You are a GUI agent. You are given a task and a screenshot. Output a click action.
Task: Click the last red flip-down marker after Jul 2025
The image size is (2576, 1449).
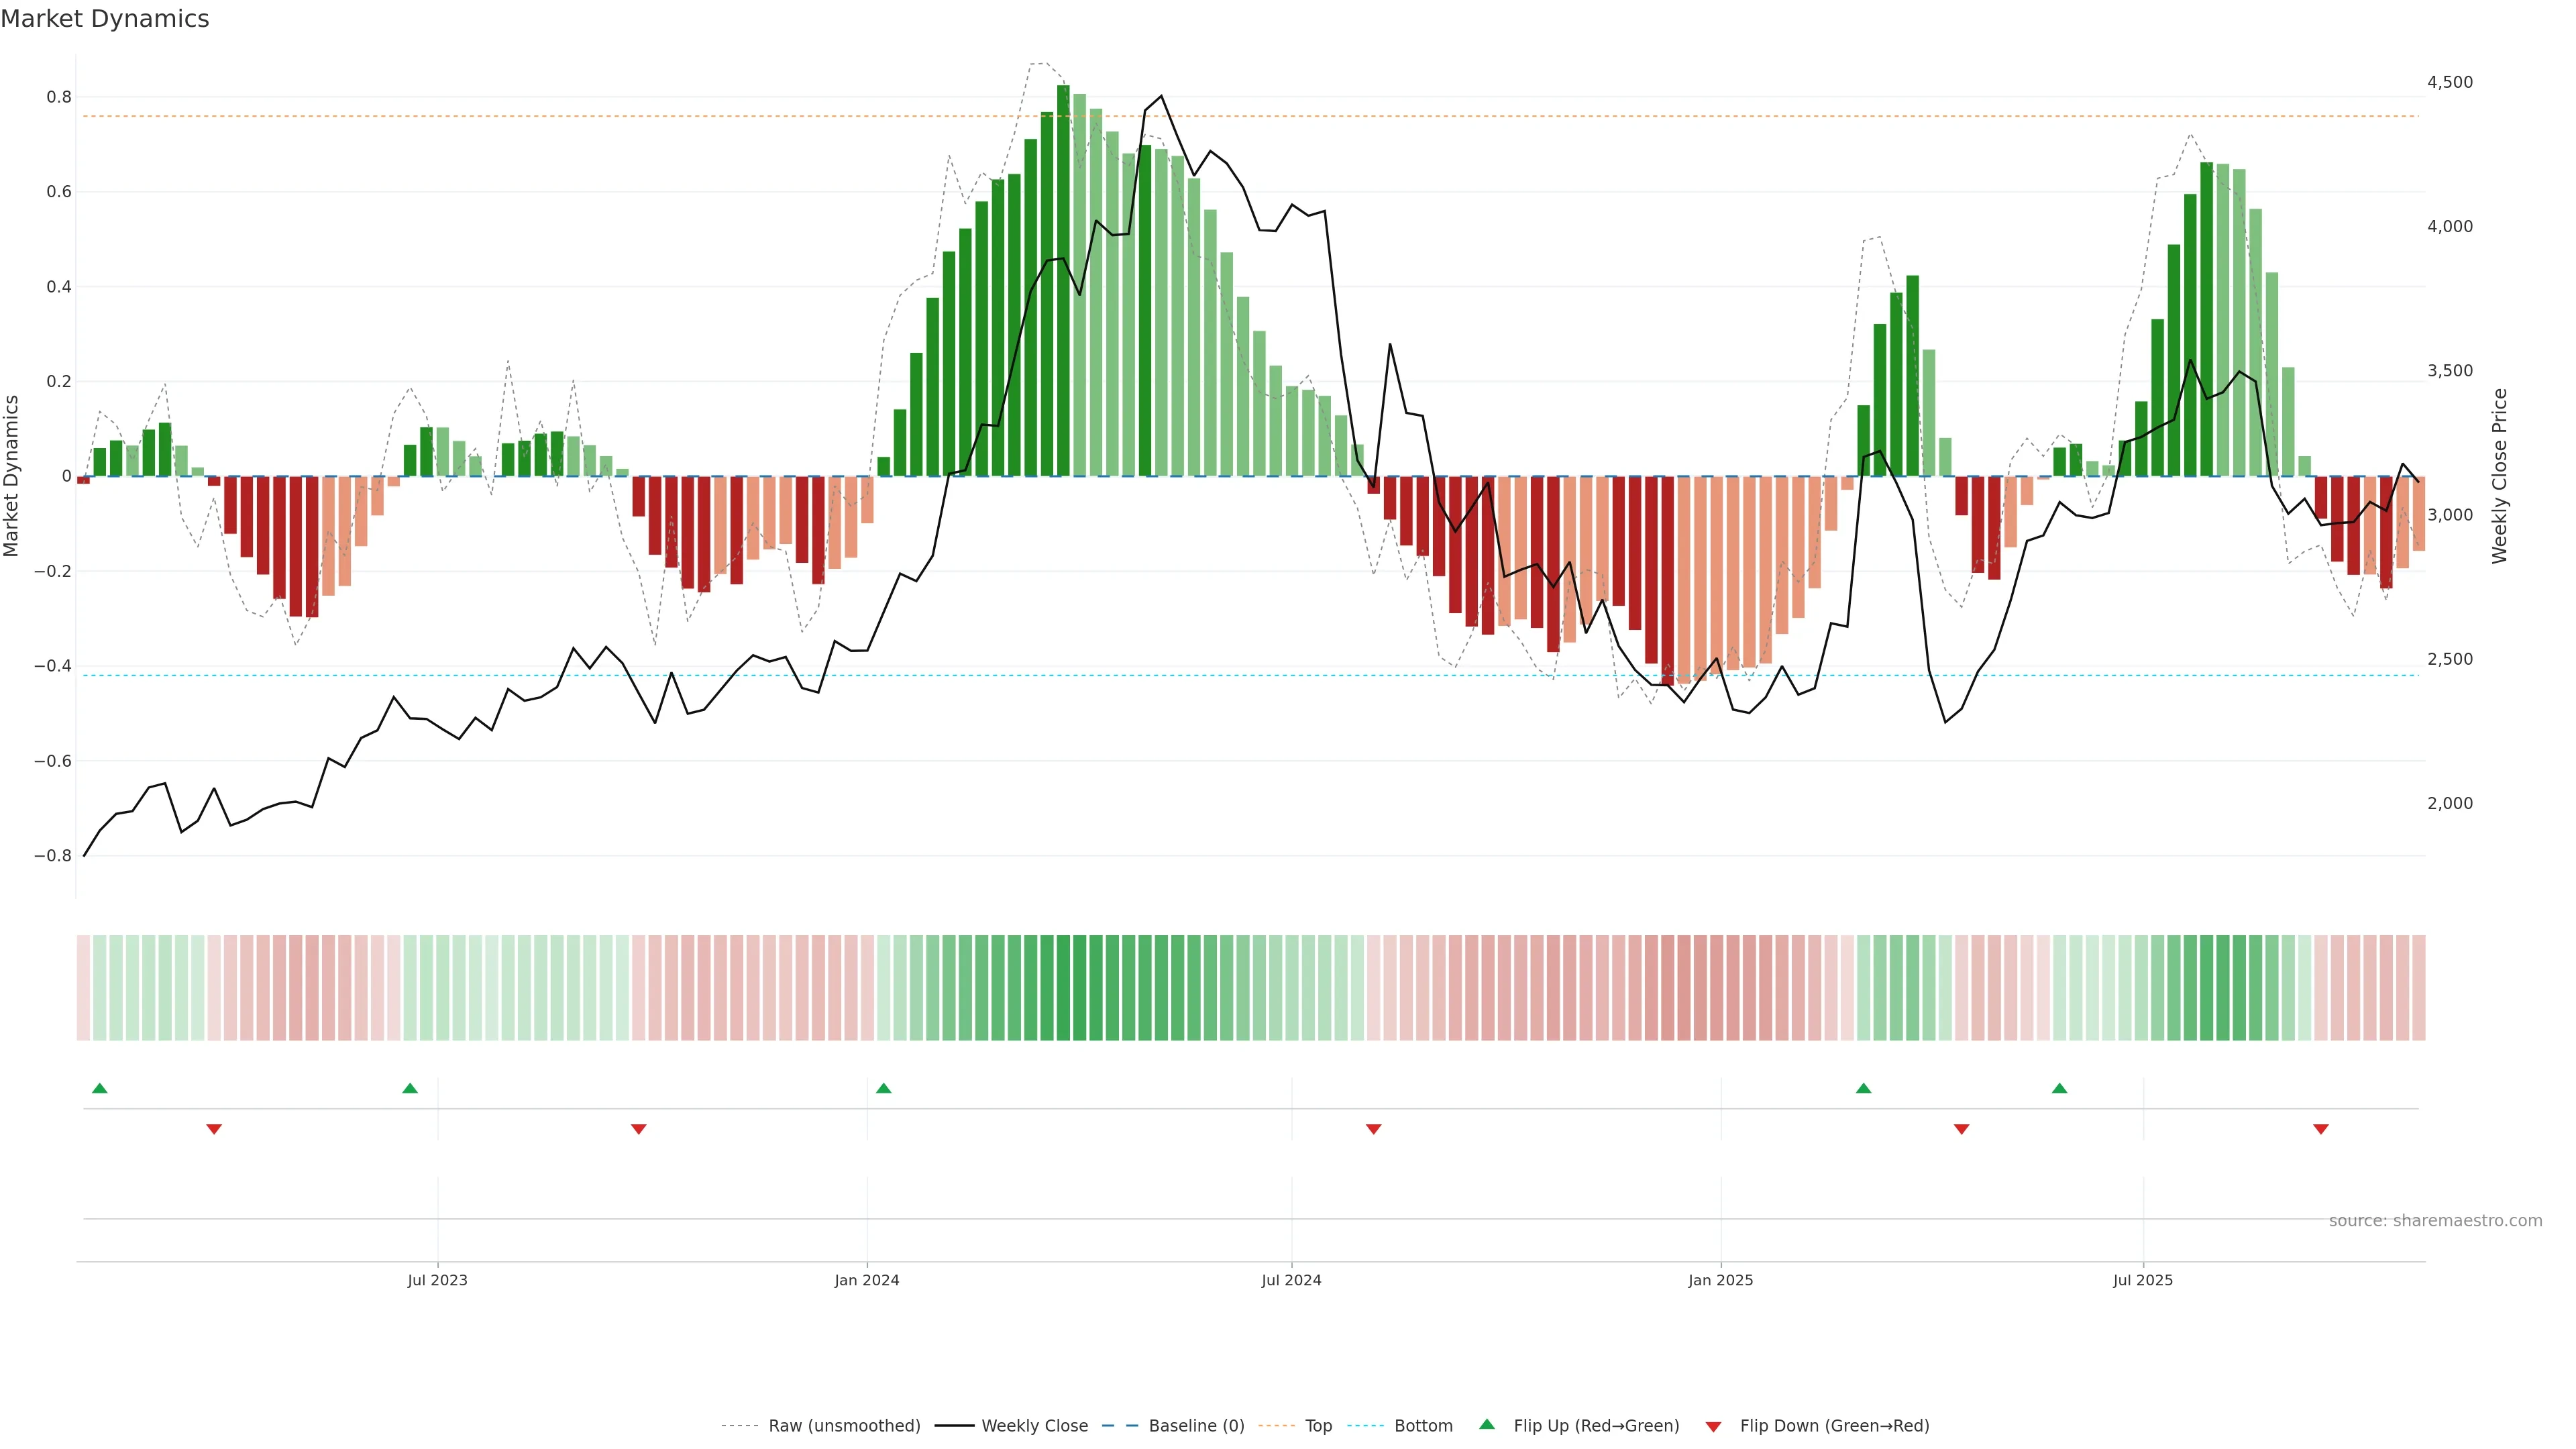tap(2321, 1129)
